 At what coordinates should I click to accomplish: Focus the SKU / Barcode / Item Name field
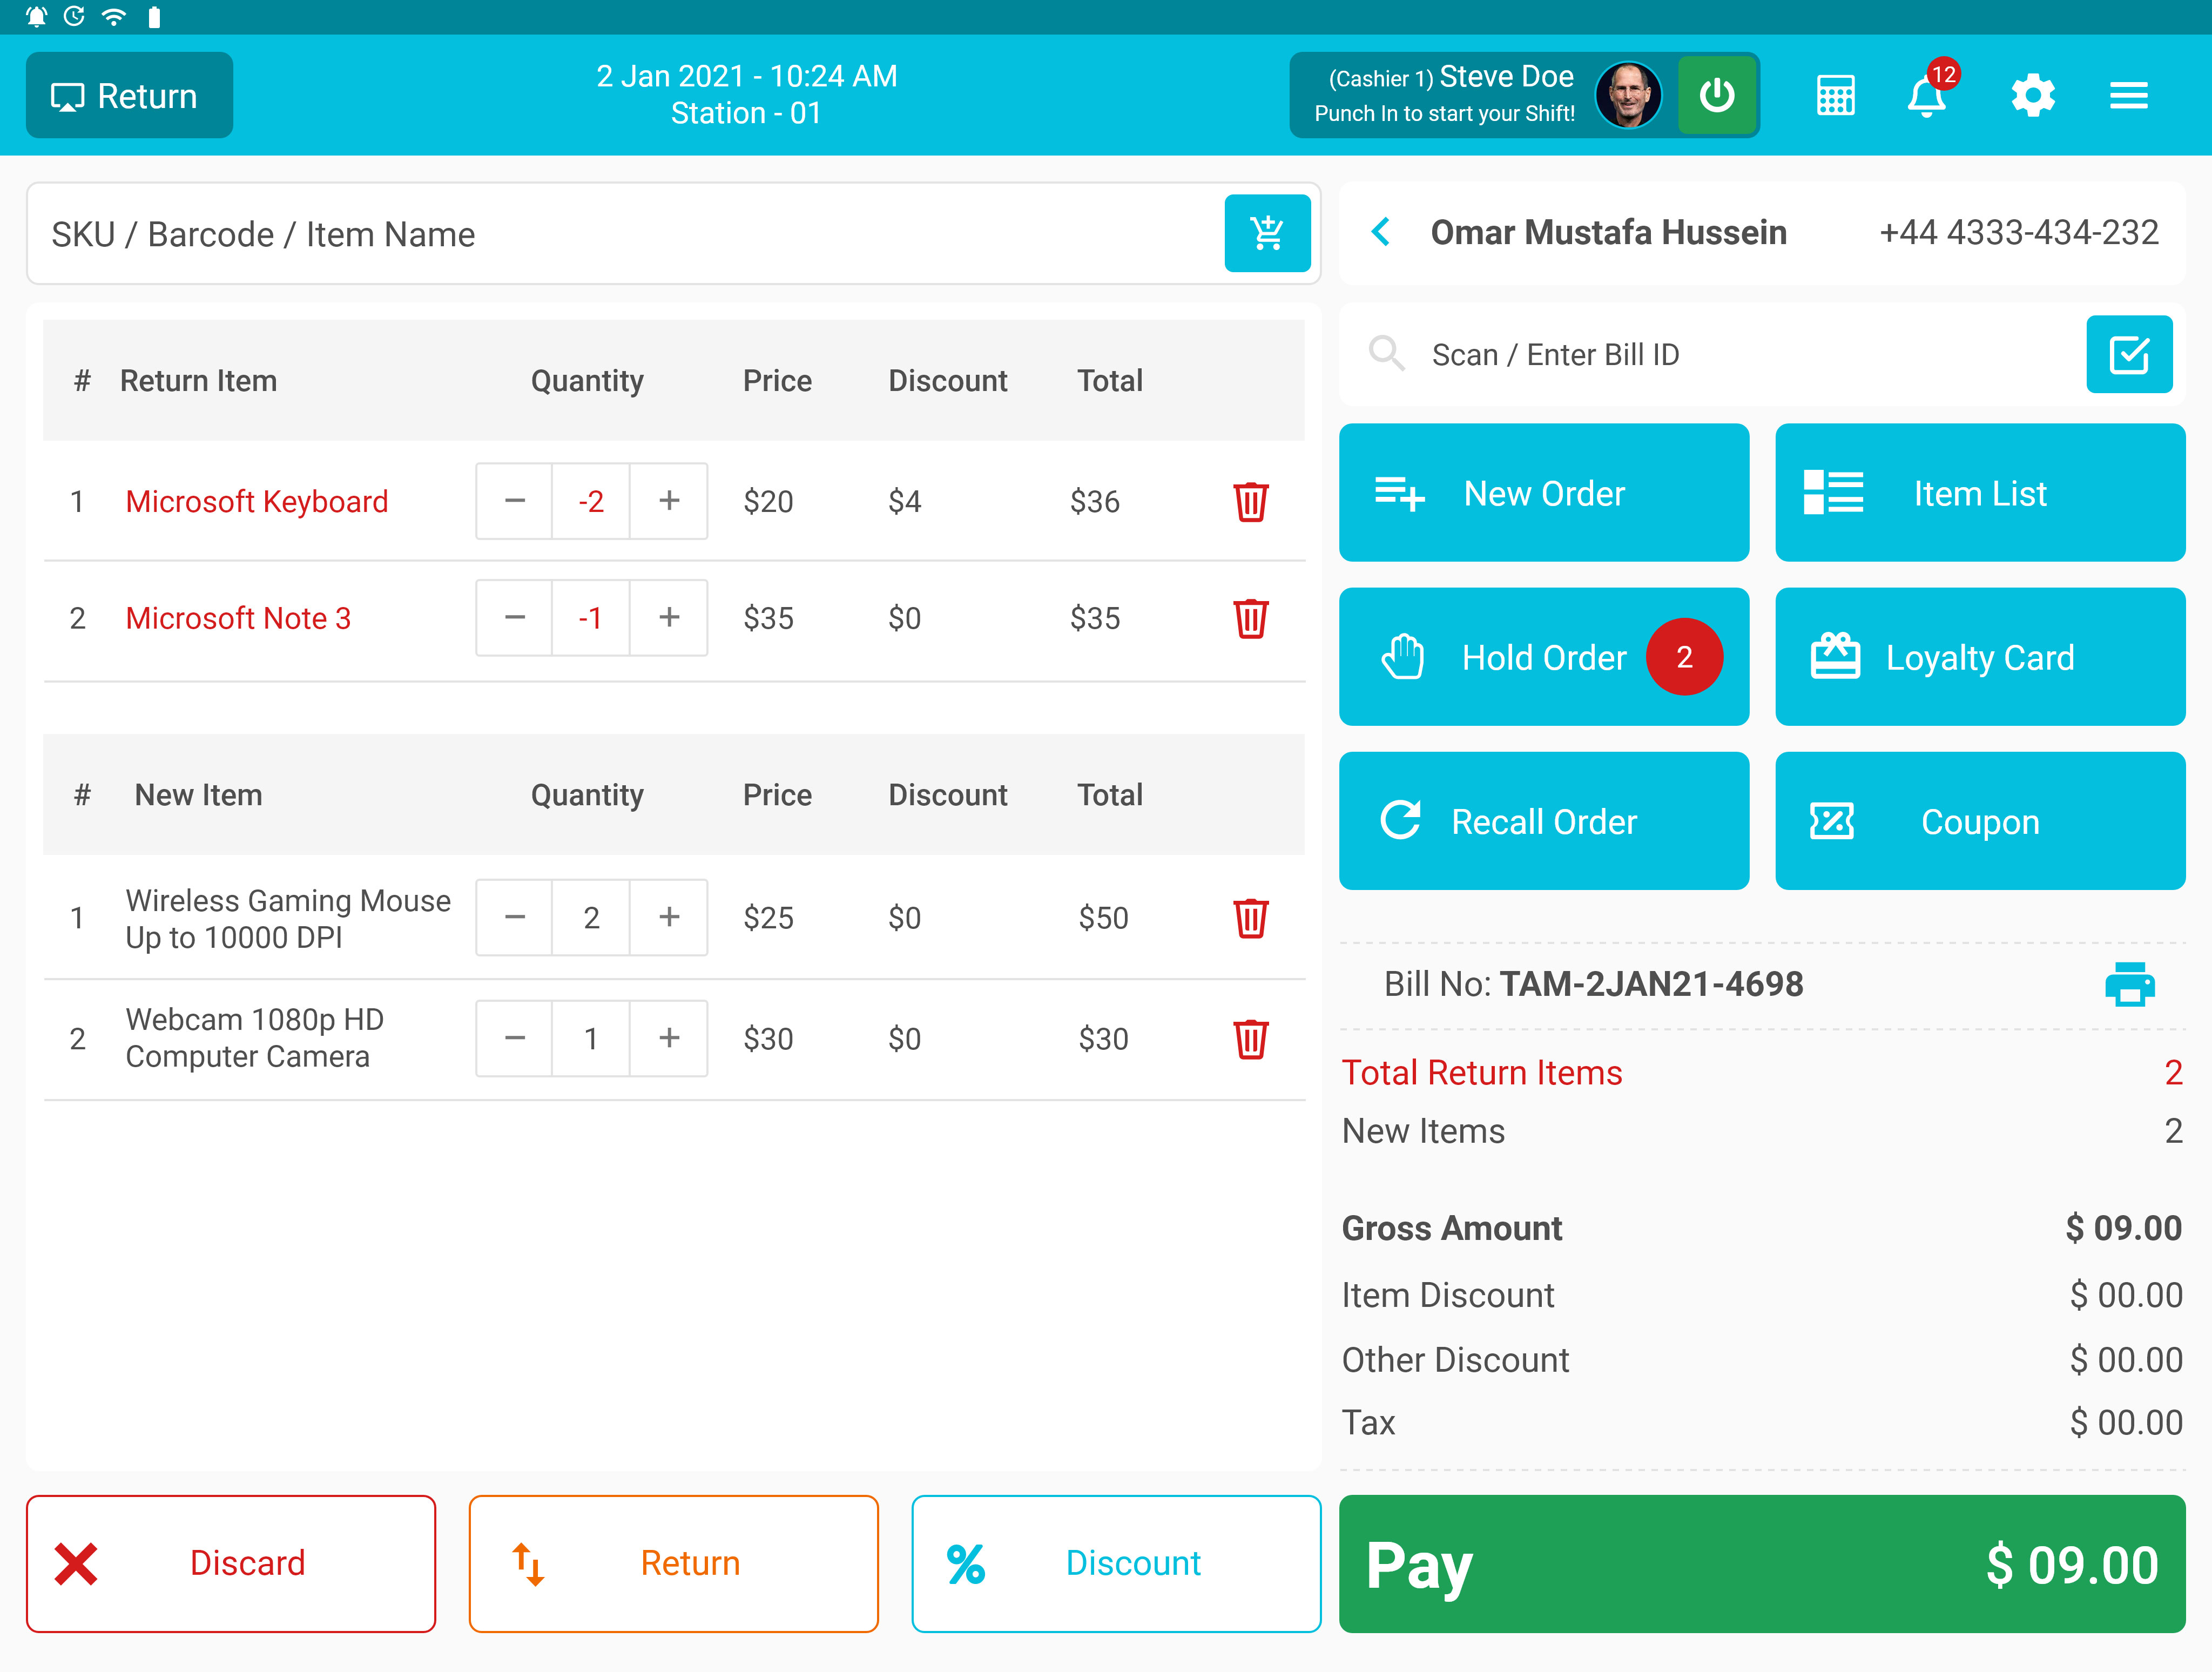click(620, 234)
